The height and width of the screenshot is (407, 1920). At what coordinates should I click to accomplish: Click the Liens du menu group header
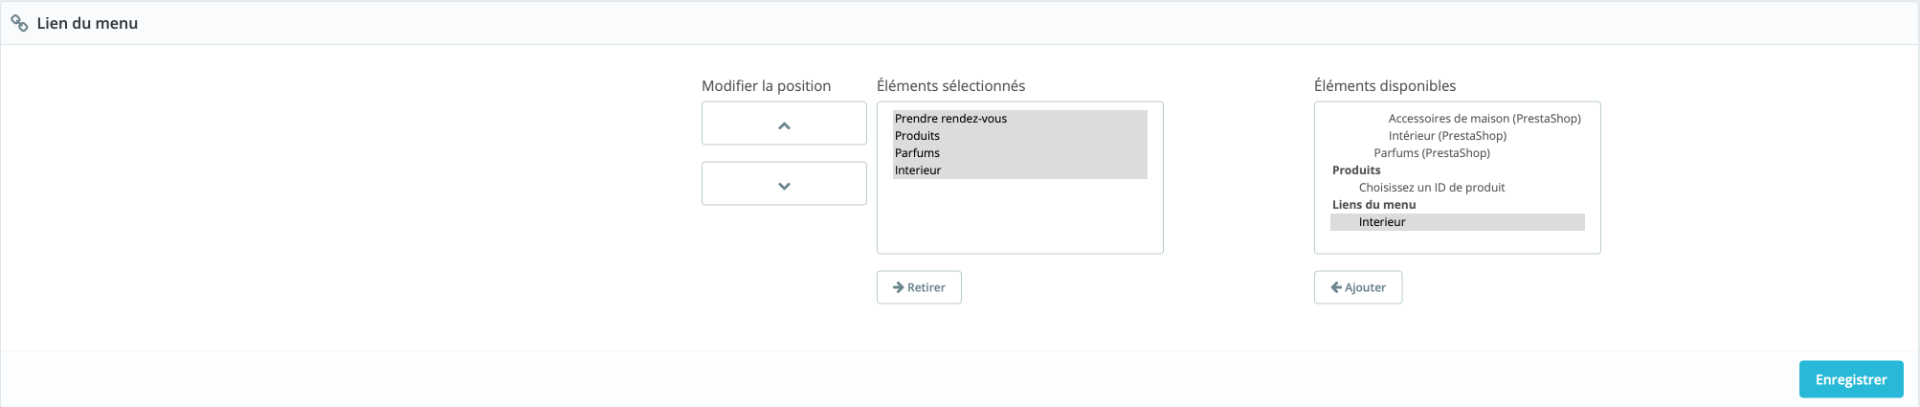click(x=1374, y=205)
